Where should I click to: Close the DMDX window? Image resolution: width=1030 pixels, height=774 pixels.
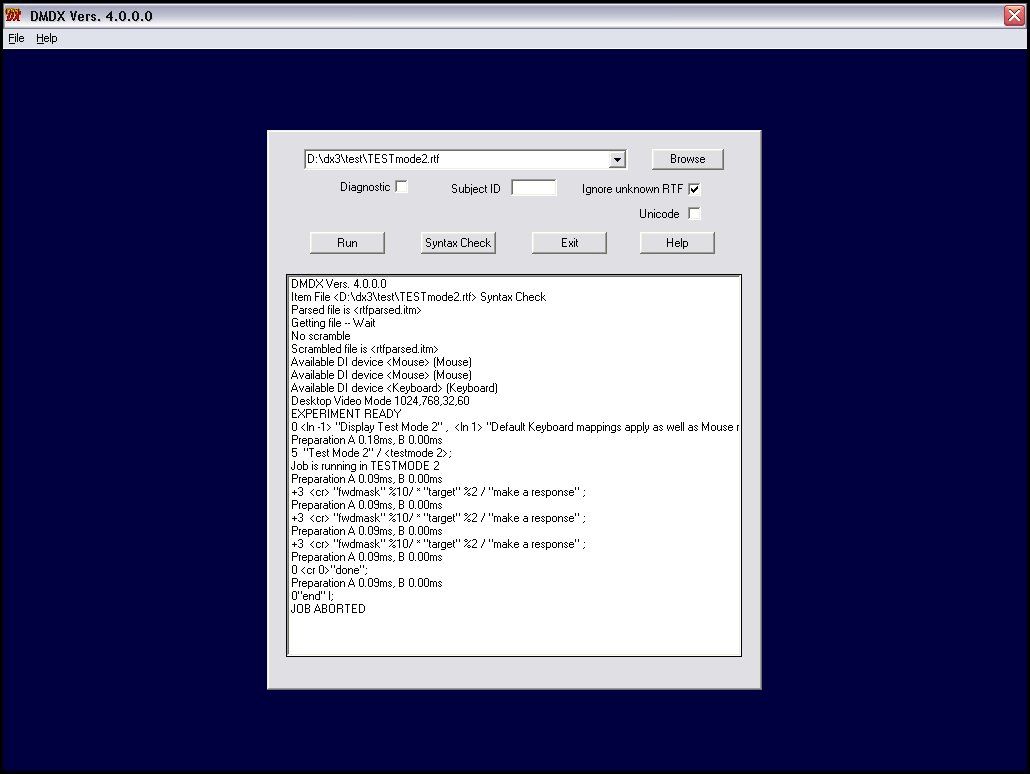[x=1015, y=15]
